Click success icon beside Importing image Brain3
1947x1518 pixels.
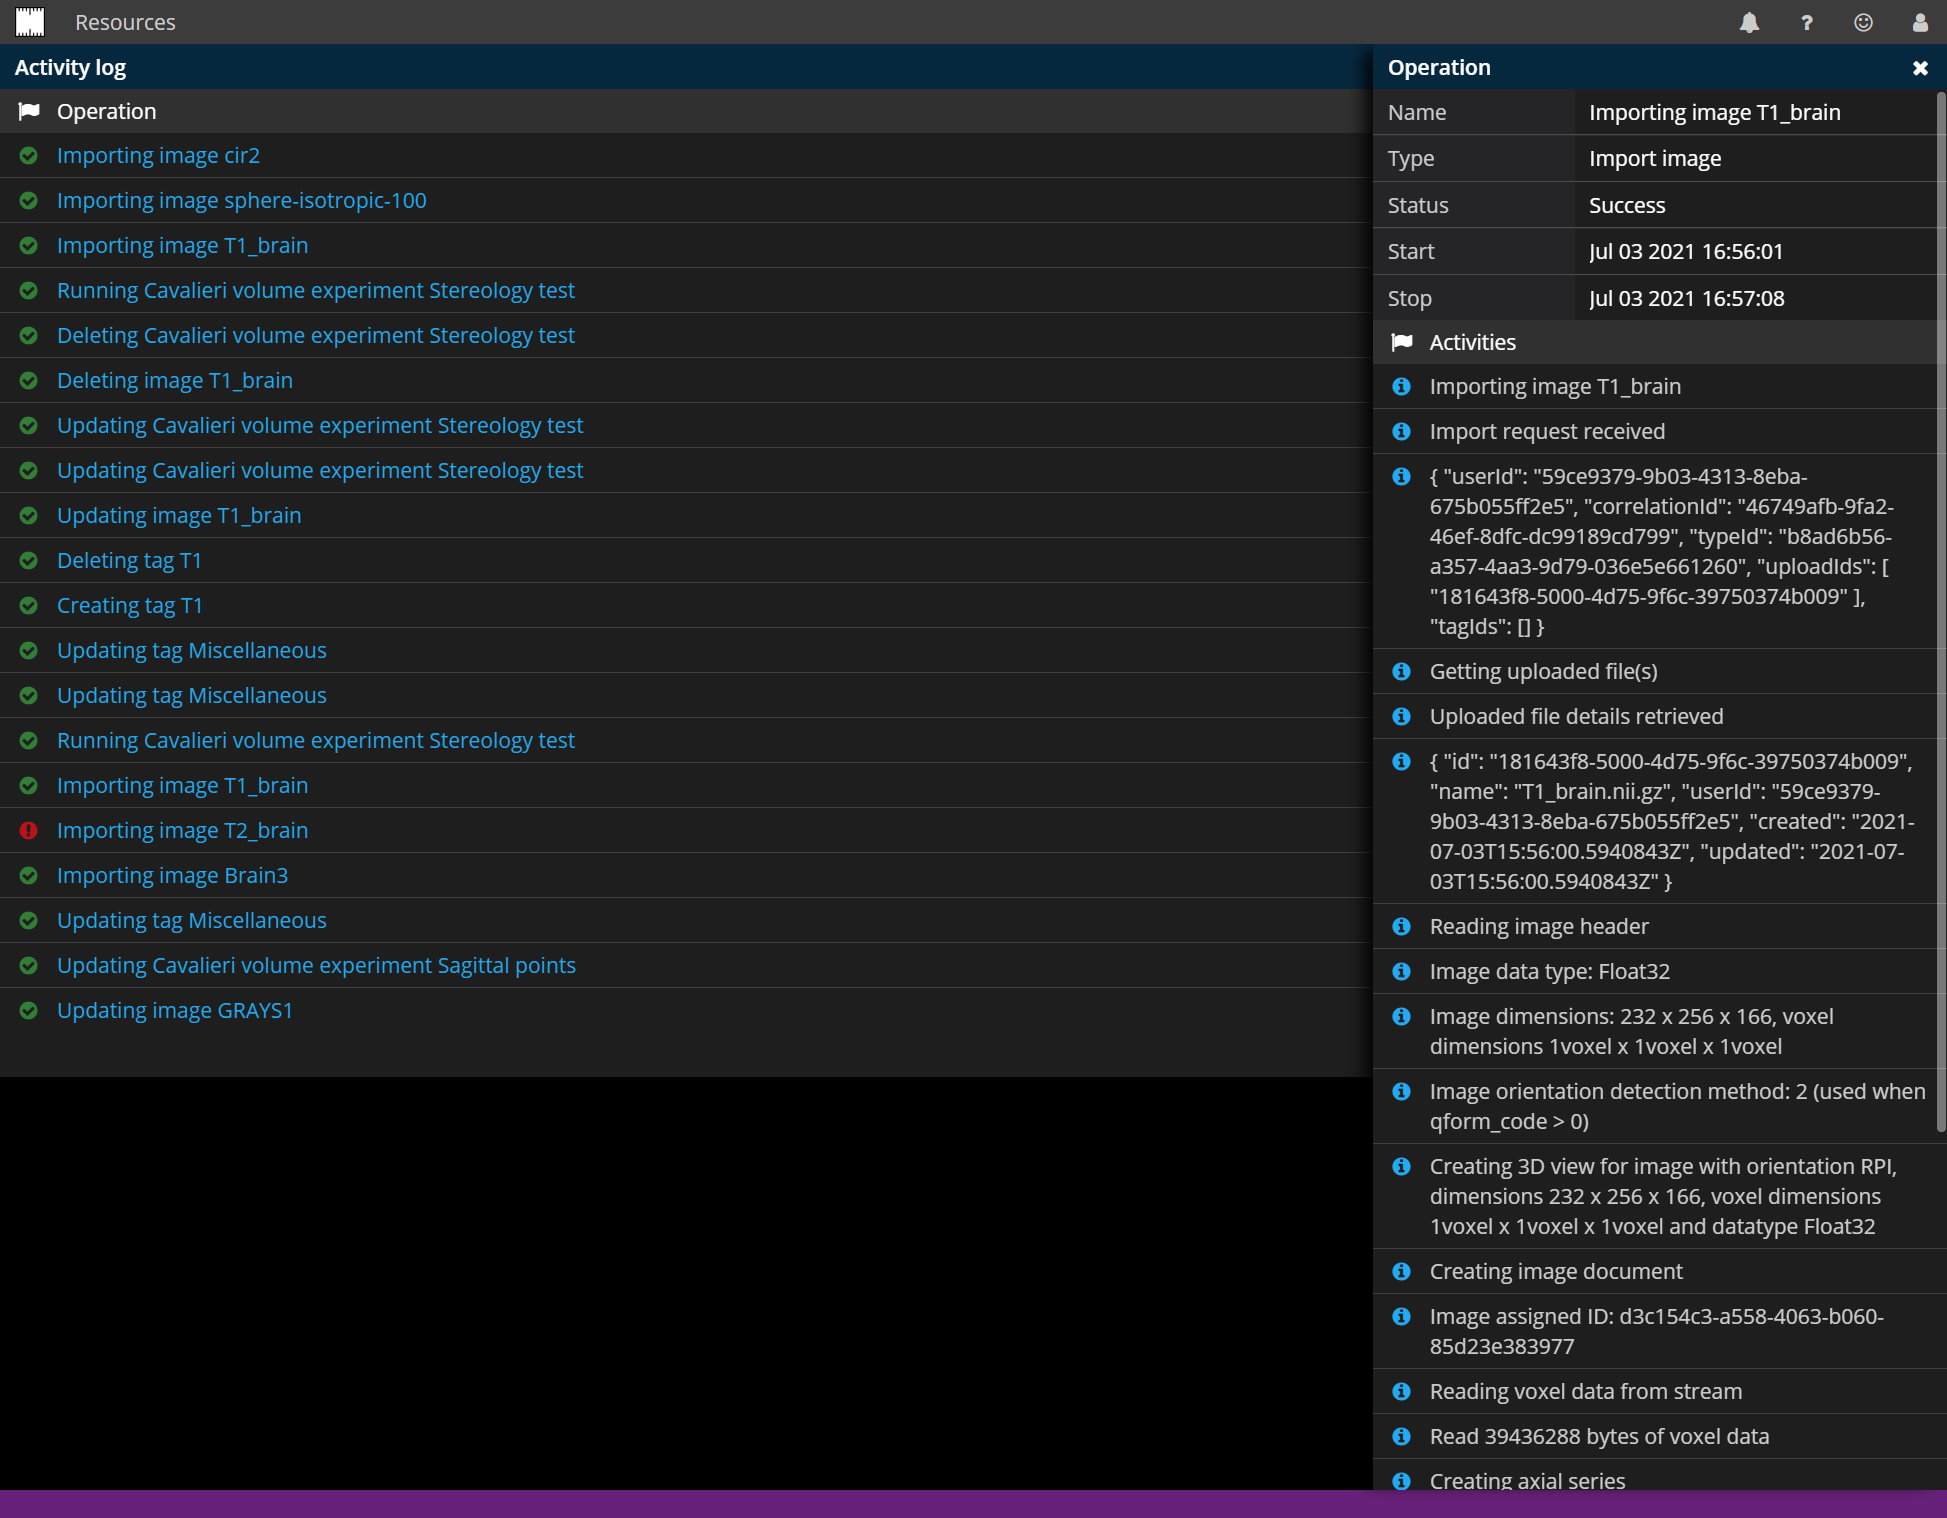(29, 875)
